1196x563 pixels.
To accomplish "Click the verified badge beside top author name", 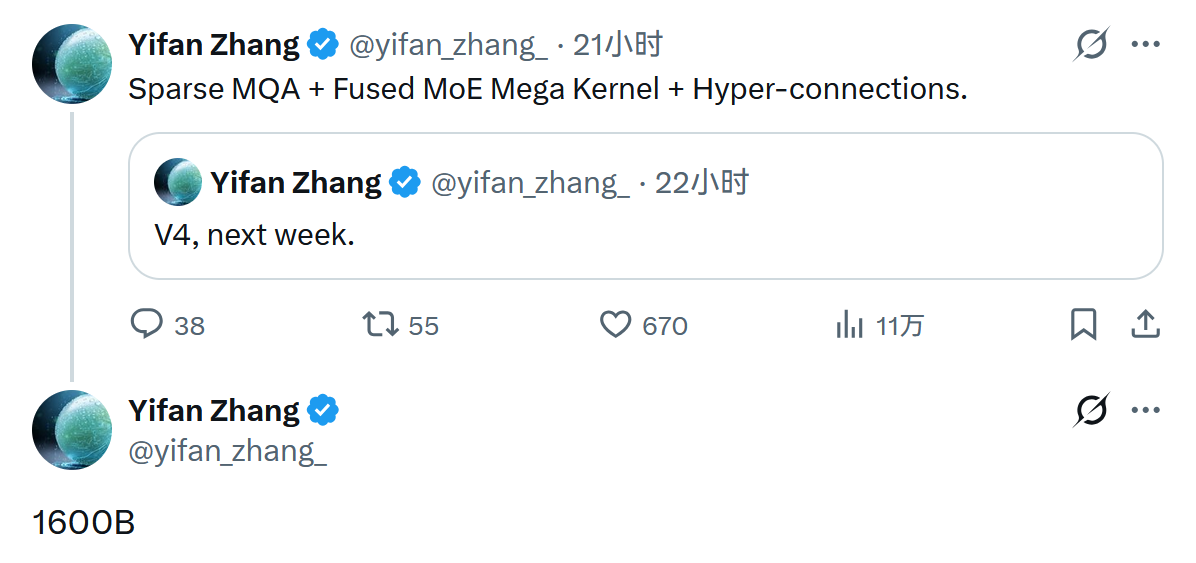I will click(323, 45).
